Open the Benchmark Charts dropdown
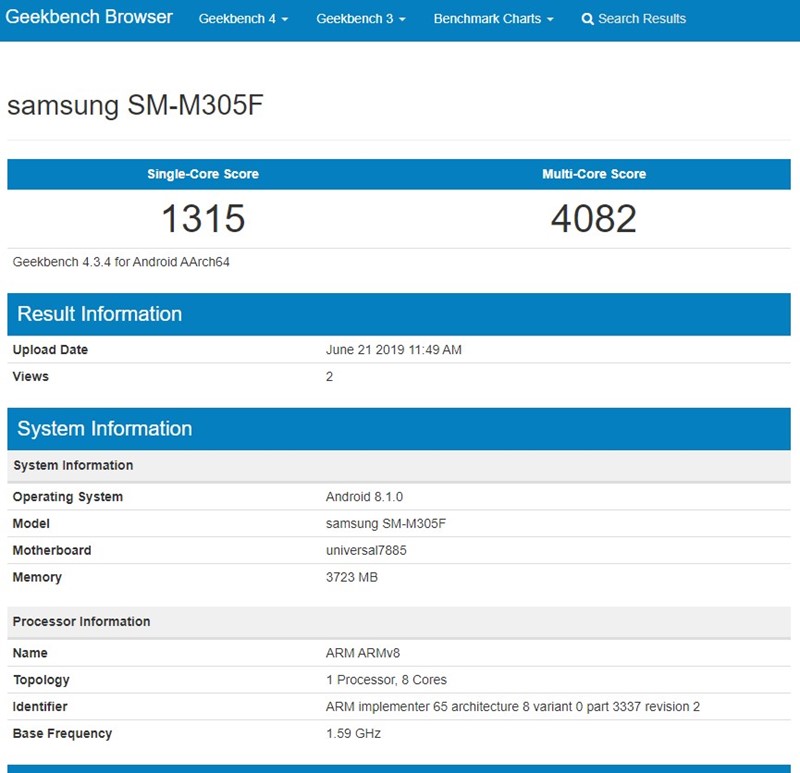The height and width of the screenshot is (773, 800). pyautogui.click(x=493, y=19)
